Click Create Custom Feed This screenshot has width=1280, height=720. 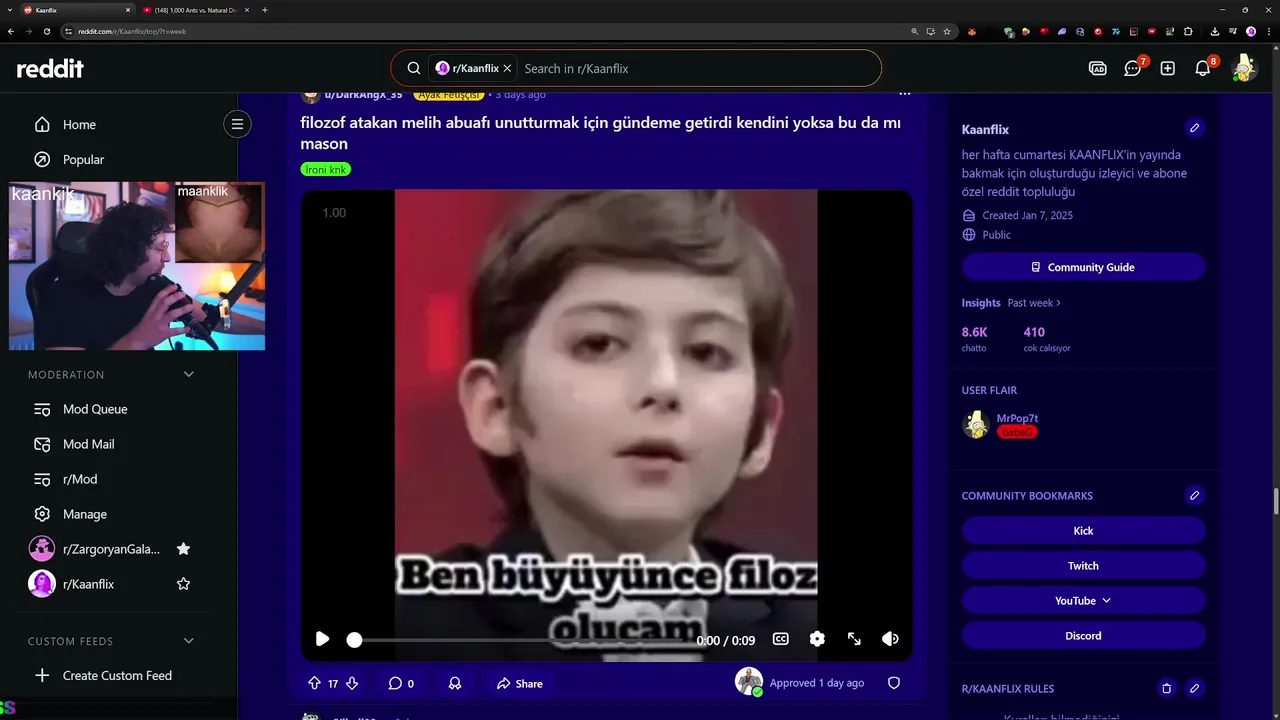point(119,675)
